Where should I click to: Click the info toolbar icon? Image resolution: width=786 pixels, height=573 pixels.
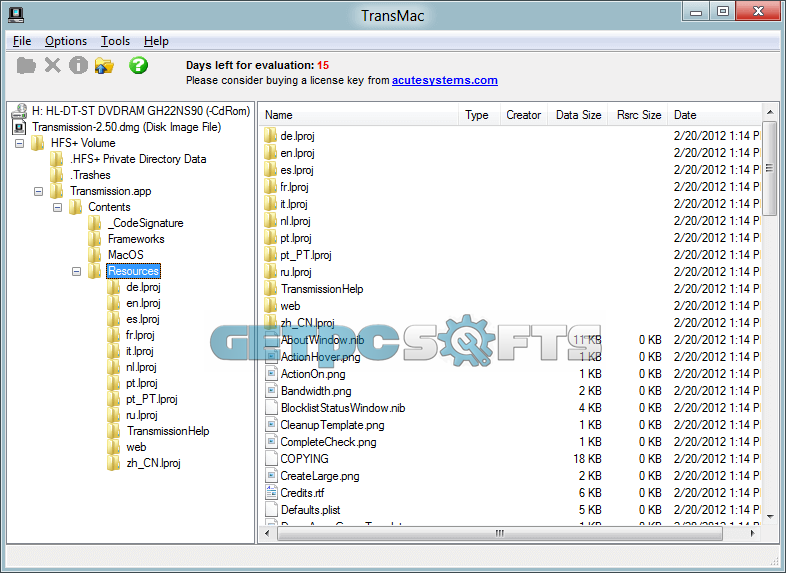[x=78, y=65]
